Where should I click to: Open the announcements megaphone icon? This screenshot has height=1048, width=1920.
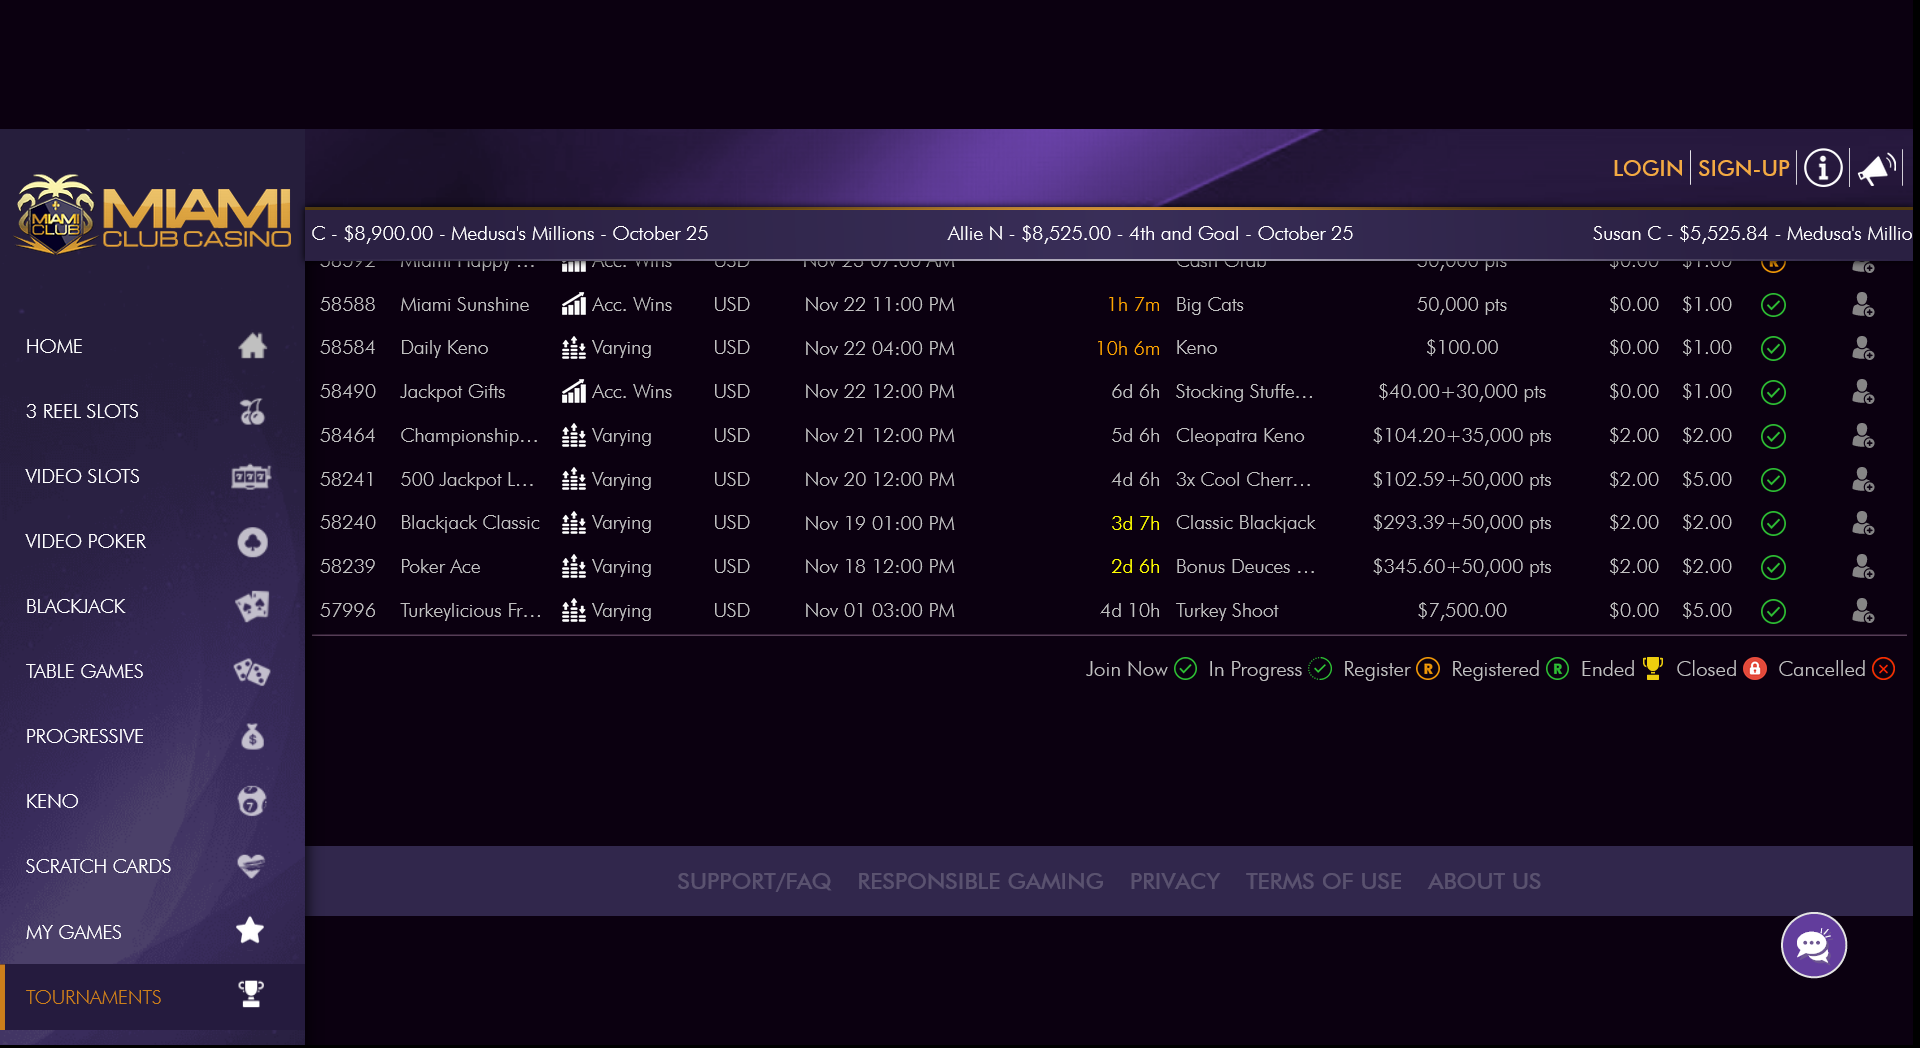pos(1875,167)
